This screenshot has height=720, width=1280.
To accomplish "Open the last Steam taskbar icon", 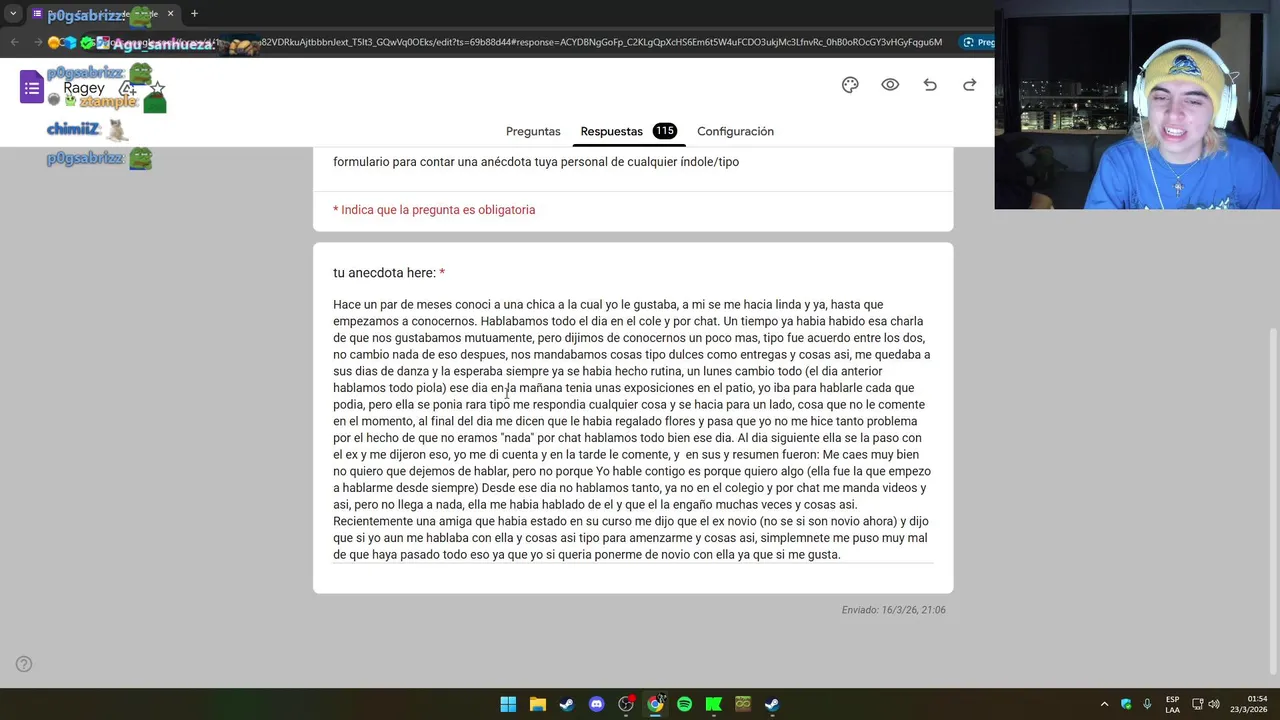I will [x=772, y=704].
